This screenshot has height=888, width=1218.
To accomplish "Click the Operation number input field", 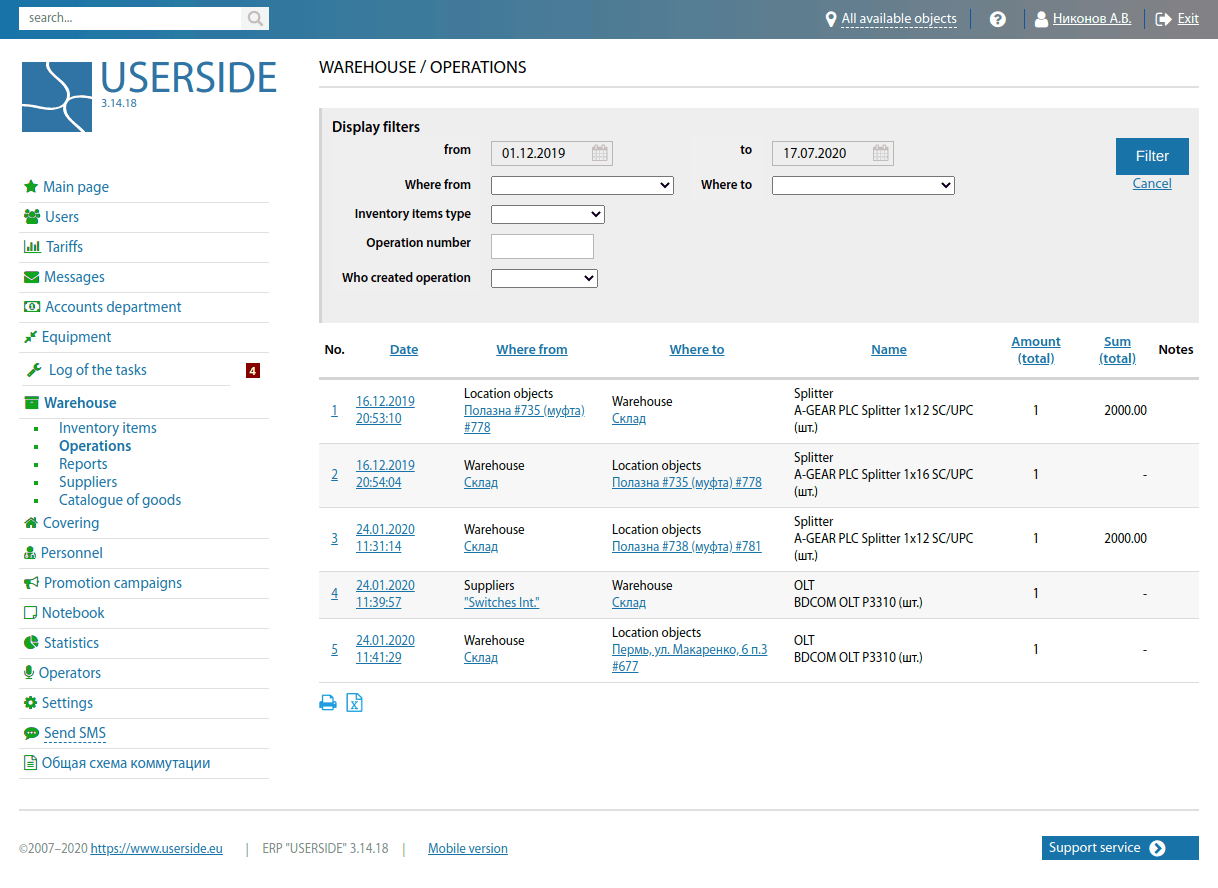I will pyautogui.click(x=542, y=246).
